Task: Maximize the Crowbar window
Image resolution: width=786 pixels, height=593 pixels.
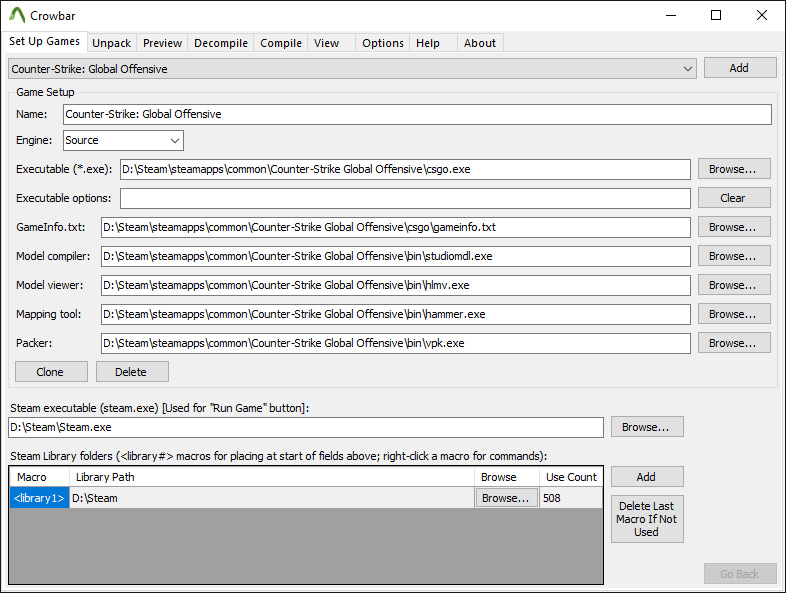Action: point(716,15)
